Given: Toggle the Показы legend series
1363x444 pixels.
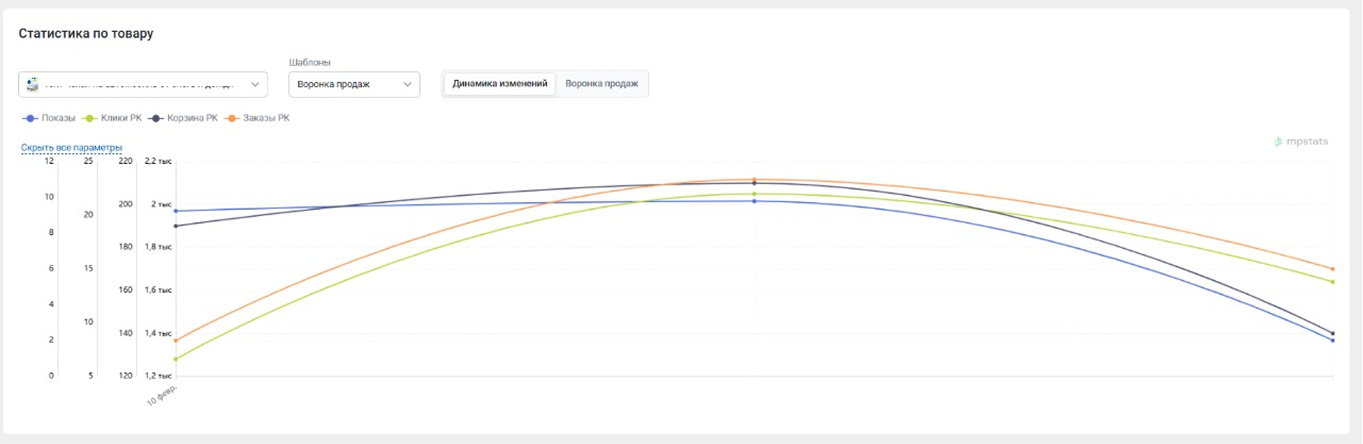Looking at the screenshot, I should coord(58,118).
